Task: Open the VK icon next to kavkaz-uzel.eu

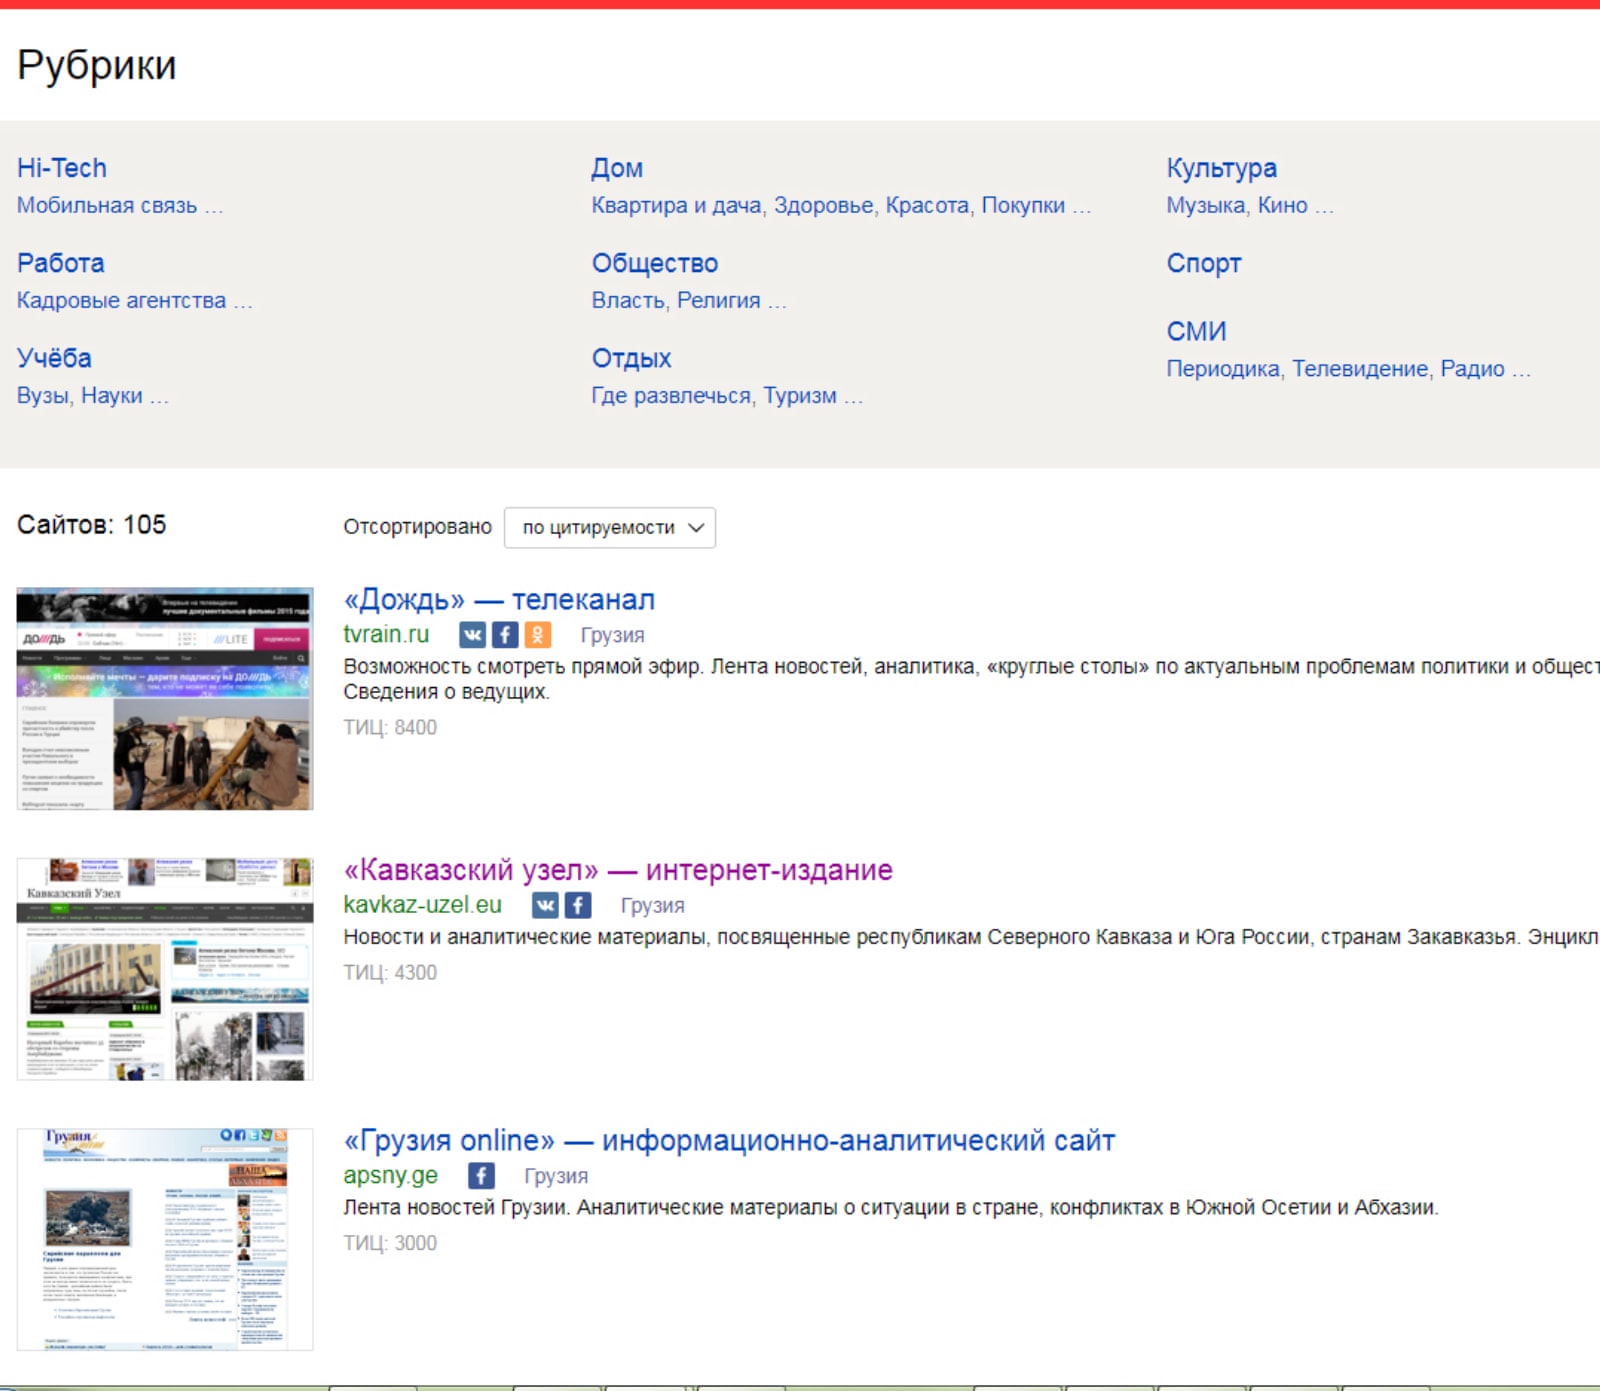Action: pyautogui.click(x=545, y=905)
